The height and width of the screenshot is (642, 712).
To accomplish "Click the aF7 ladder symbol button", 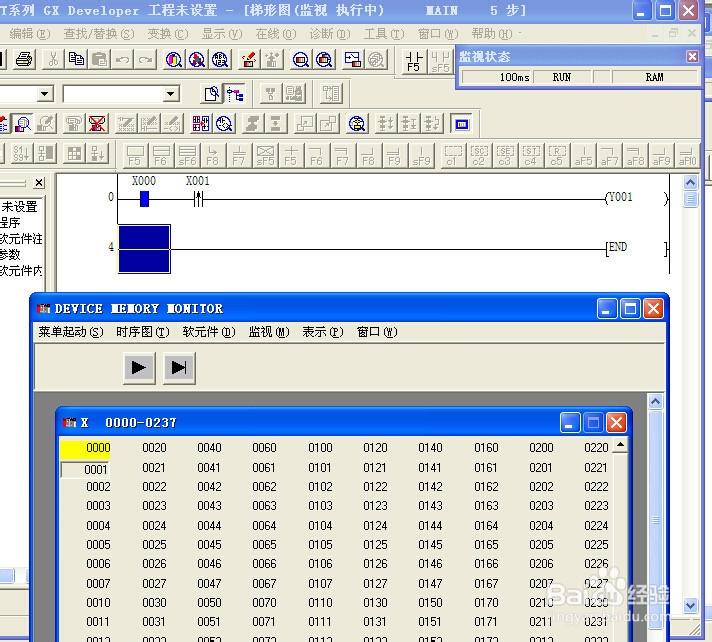I will [x=609, y=156].
